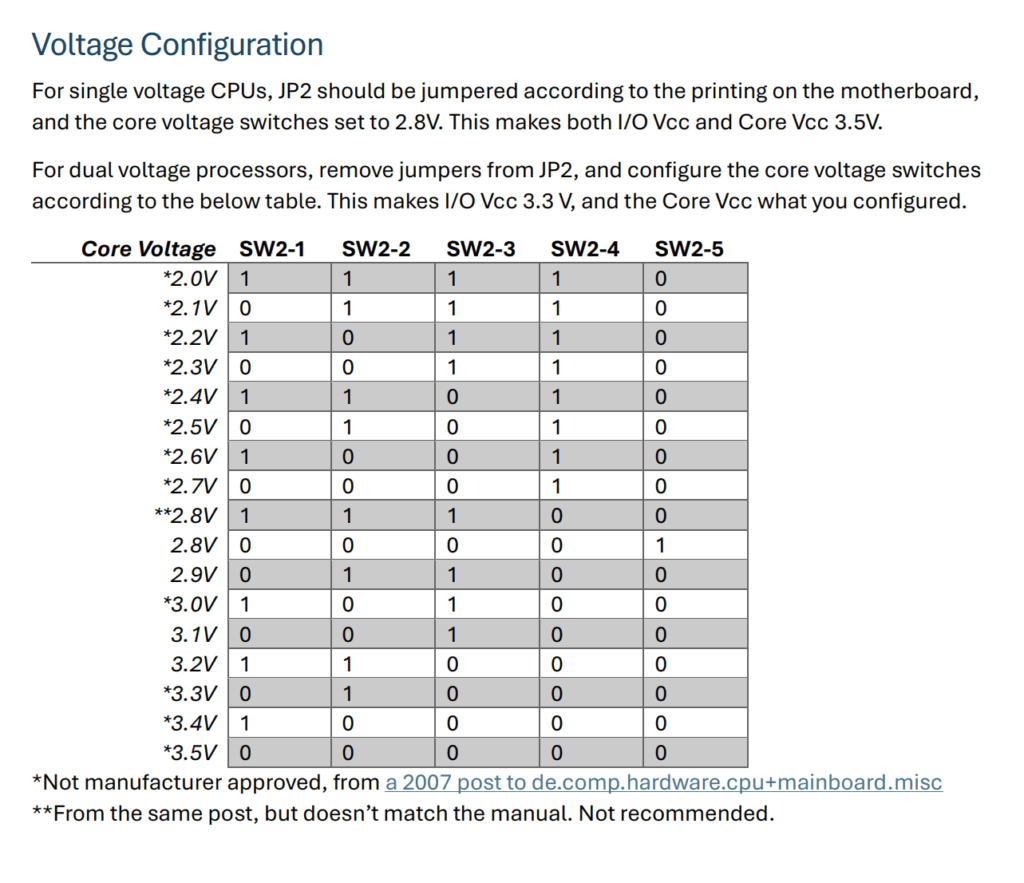1024x883 pixels.
Task: Click the single voltage CPUs paragraph
Action: (504, 107)
